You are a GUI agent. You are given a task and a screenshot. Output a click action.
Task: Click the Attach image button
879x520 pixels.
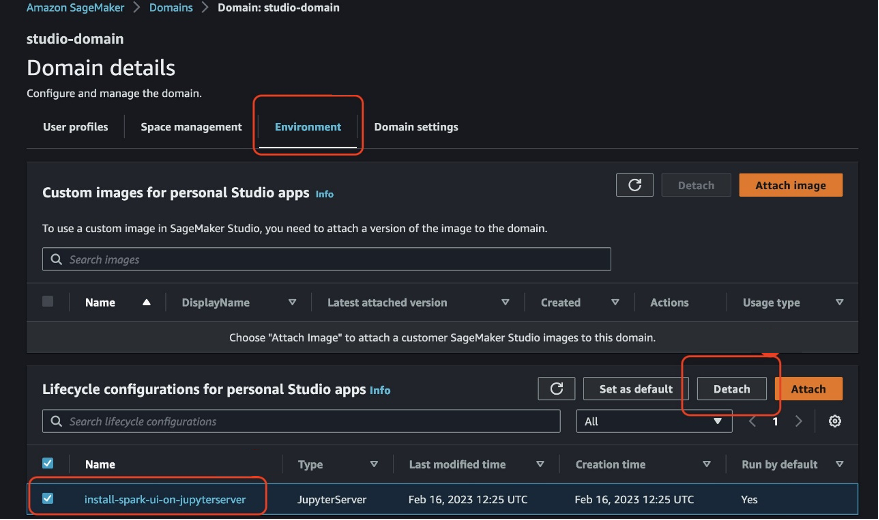(790, 185)
